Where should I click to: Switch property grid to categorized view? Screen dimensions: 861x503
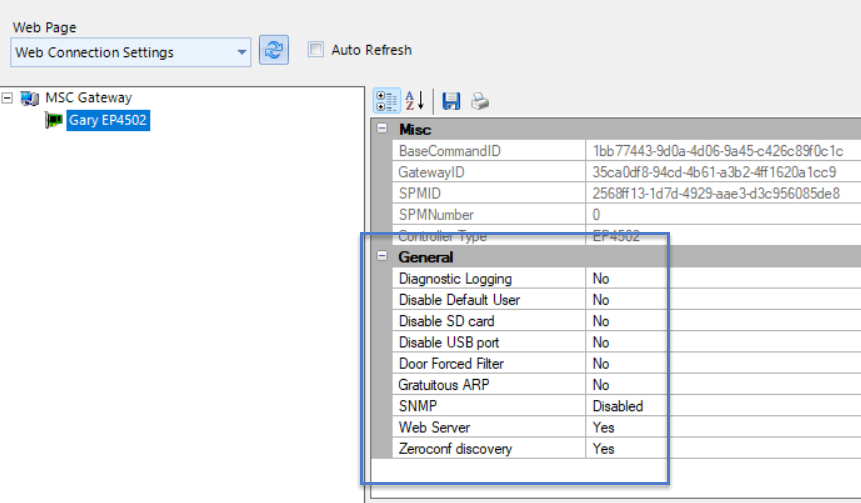click(387, 101)
